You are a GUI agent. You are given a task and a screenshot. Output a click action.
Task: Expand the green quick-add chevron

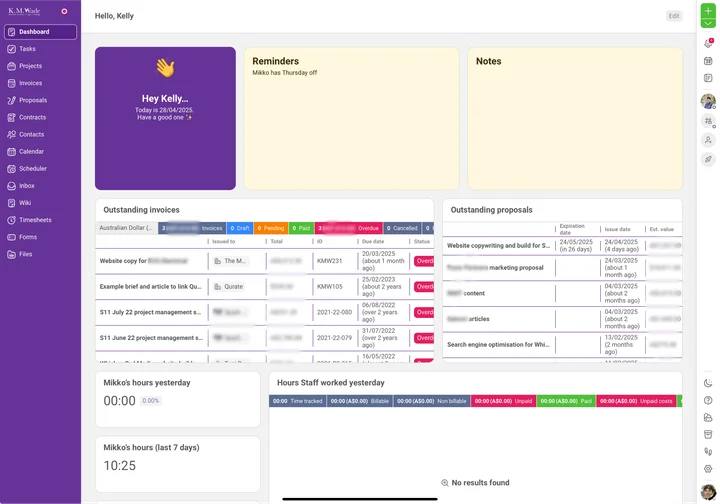[x=708, y=23]
